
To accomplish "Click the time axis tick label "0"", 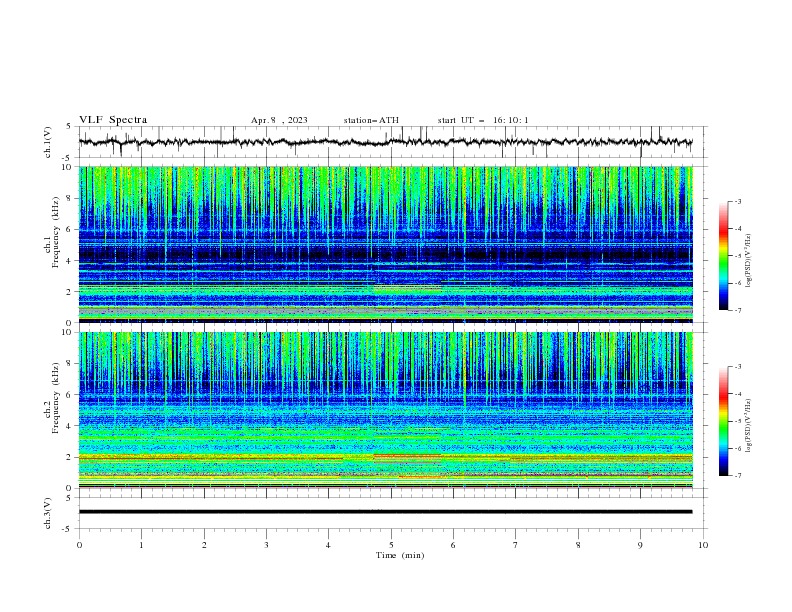I will pos(79,545).
